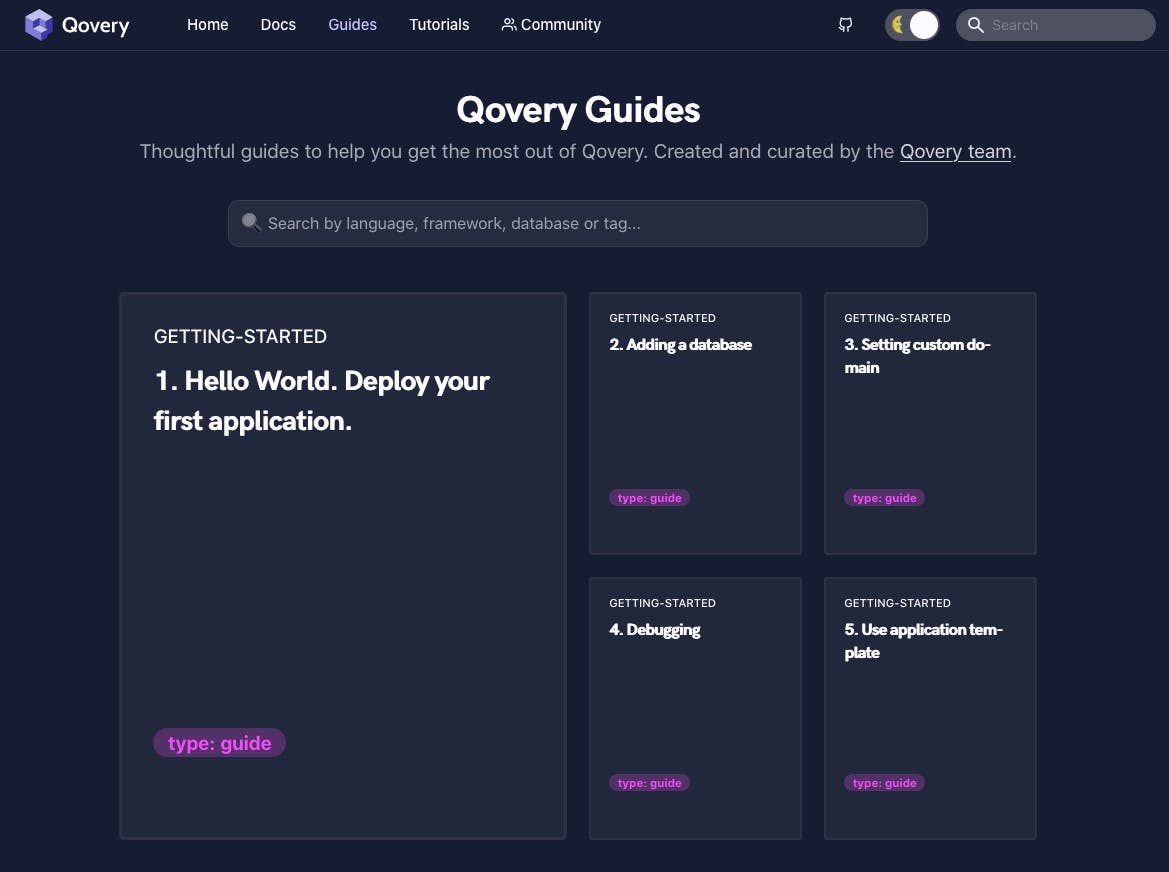The image size is (1169, 872).
Task: Click the navbar Search input box
Action: tap(1060, 25)
